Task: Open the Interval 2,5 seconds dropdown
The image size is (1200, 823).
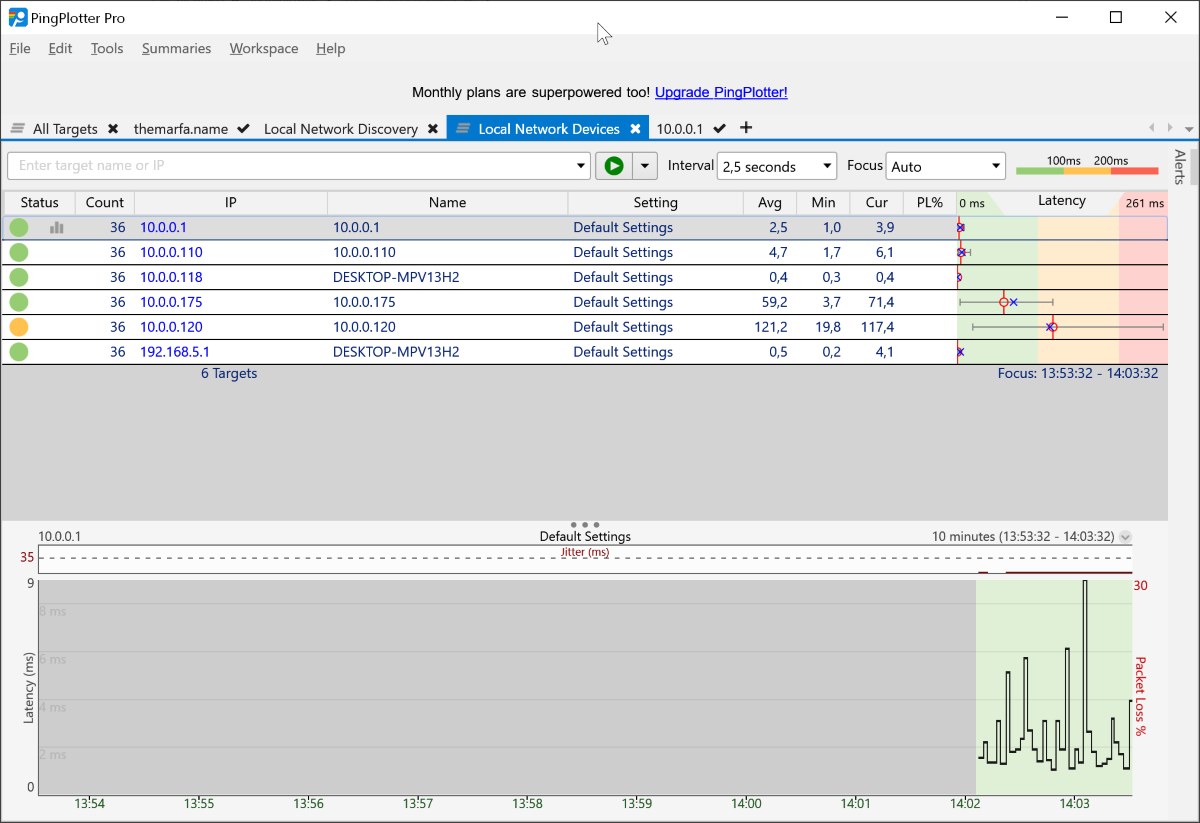Action: (777, 166)
